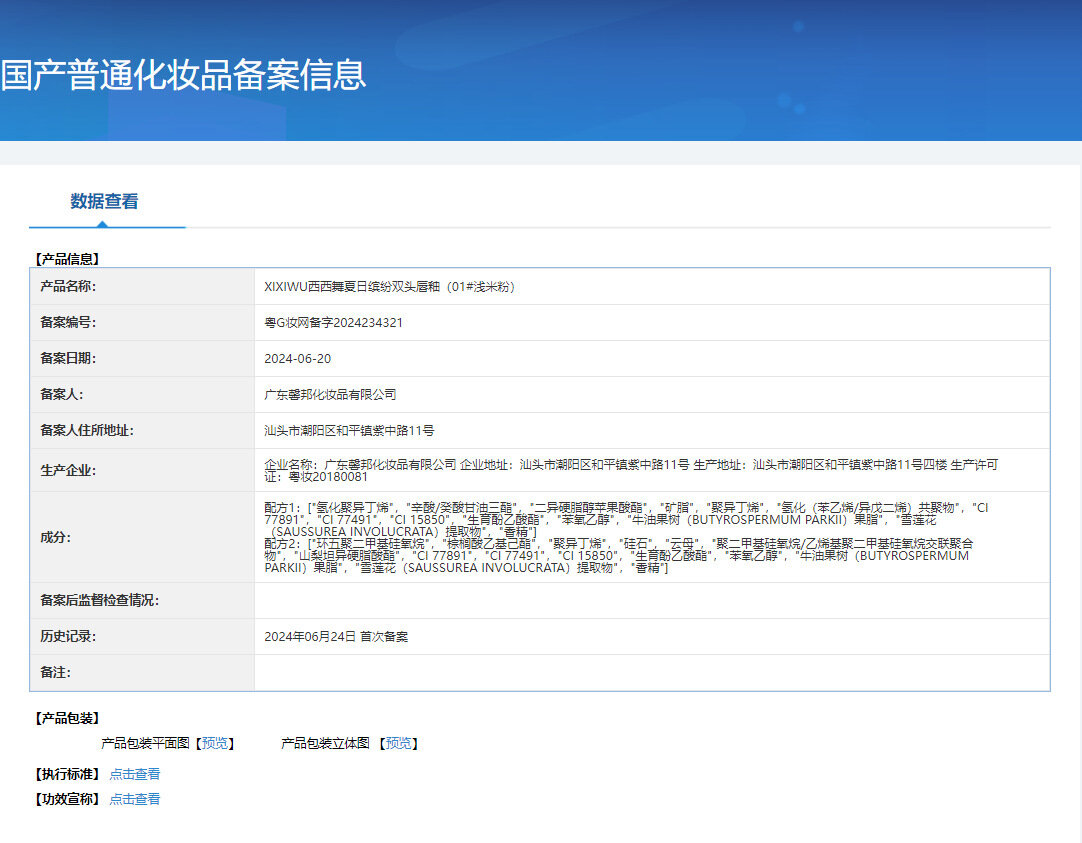Click the 【产品包装】 section heading
1082x843 pixels.
pyautogui.click(x=68, y=718)
